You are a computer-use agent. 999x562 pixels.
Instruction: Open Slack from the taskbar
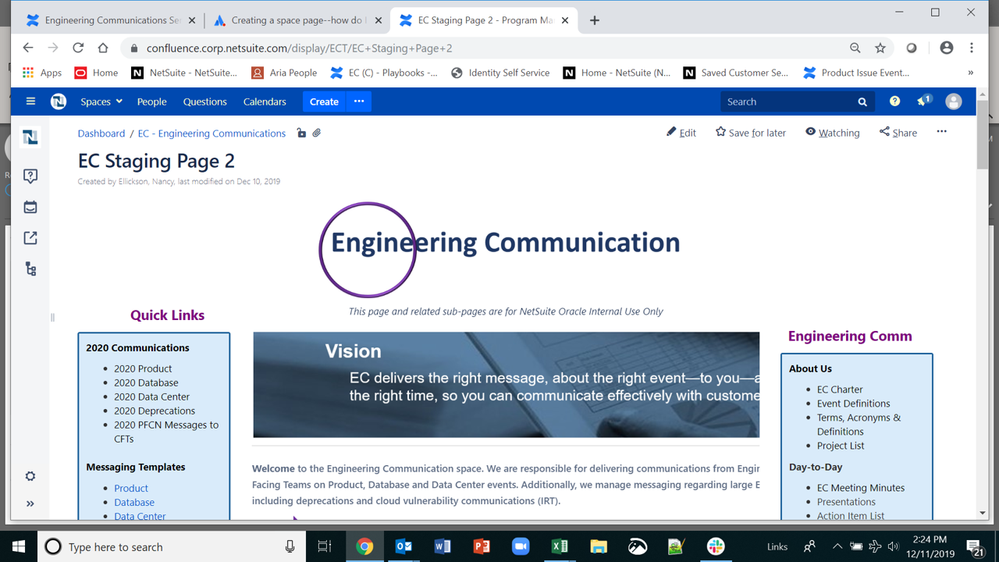click(x=715, y=546)
